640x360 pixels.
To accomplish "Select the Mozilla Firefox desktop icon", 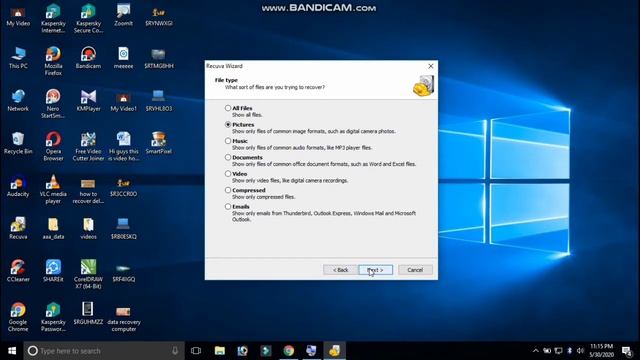I will click(x=53, y=61).
